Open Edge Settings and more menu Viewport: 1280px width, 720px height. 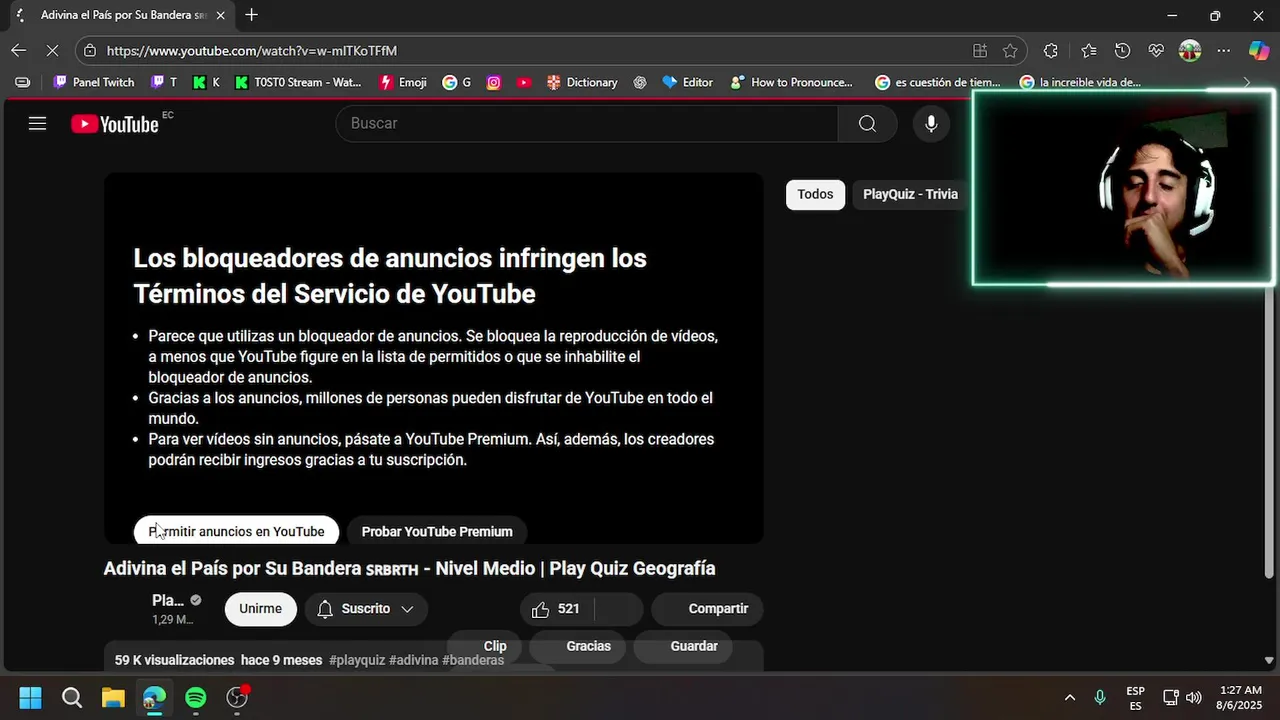[1224, 50]
